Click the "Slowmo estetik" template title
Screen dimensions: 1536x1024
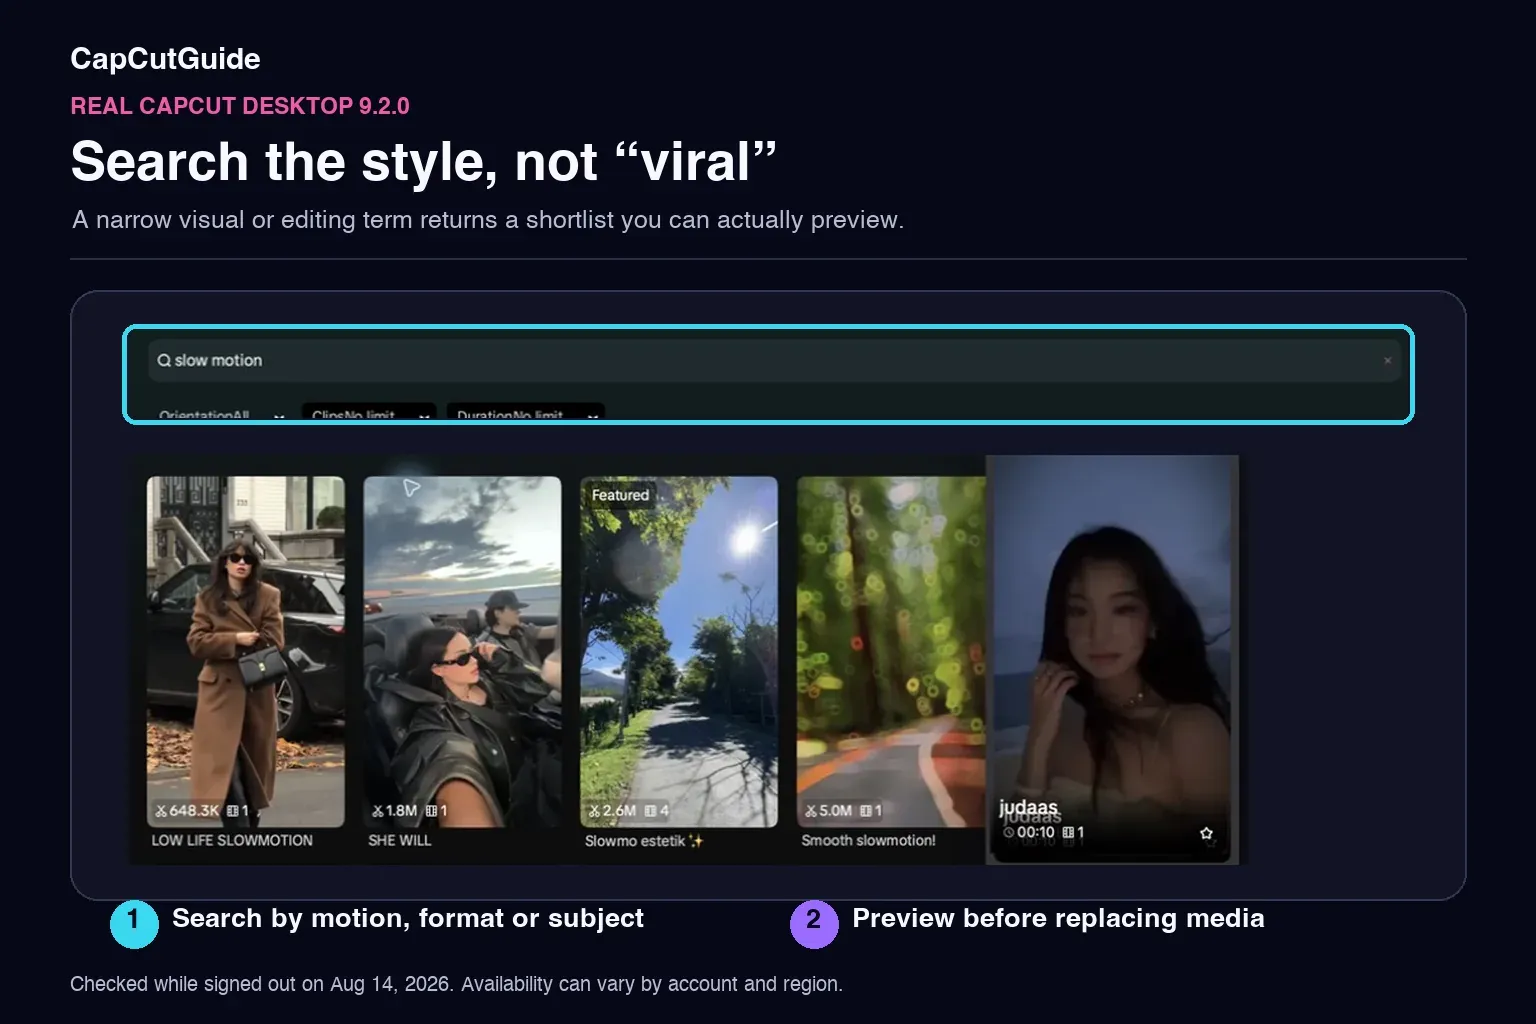point(644,841)
